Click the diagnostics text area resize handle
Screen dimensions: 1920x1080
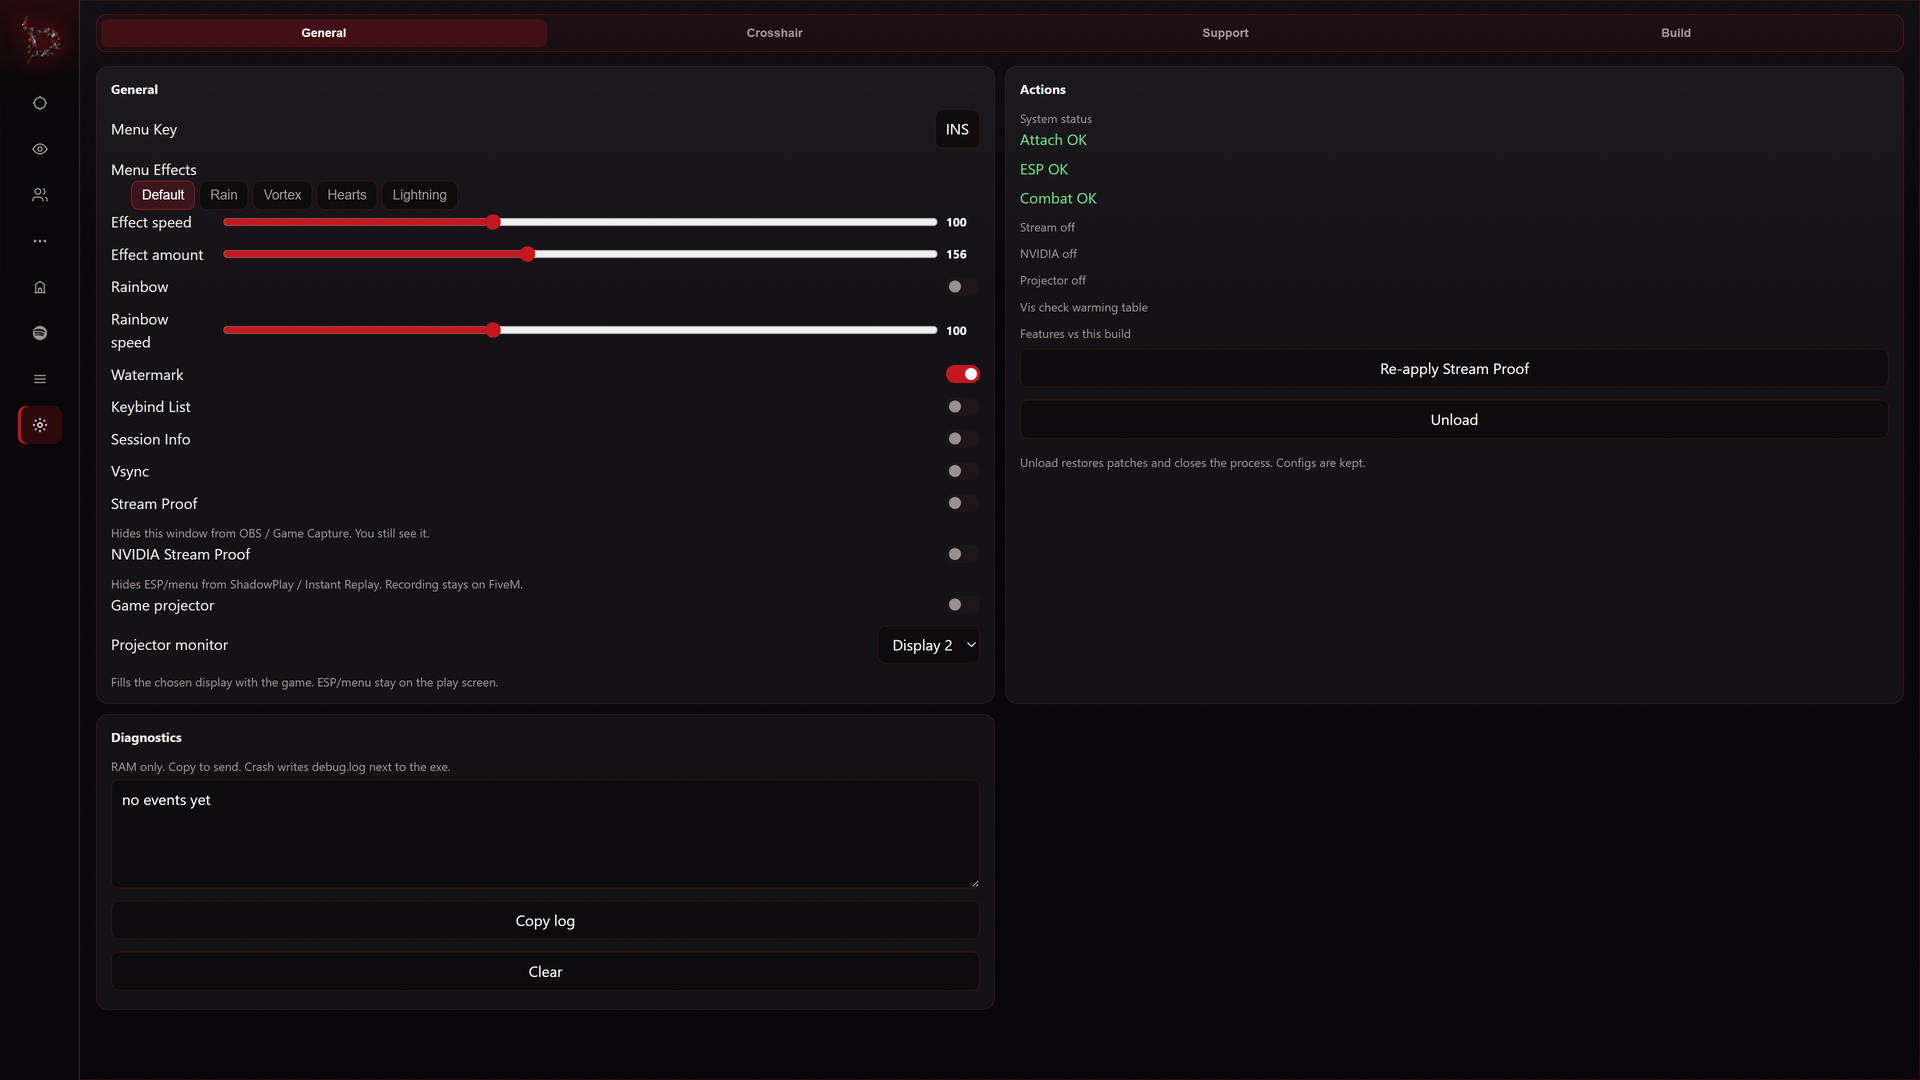click(974, 883)
